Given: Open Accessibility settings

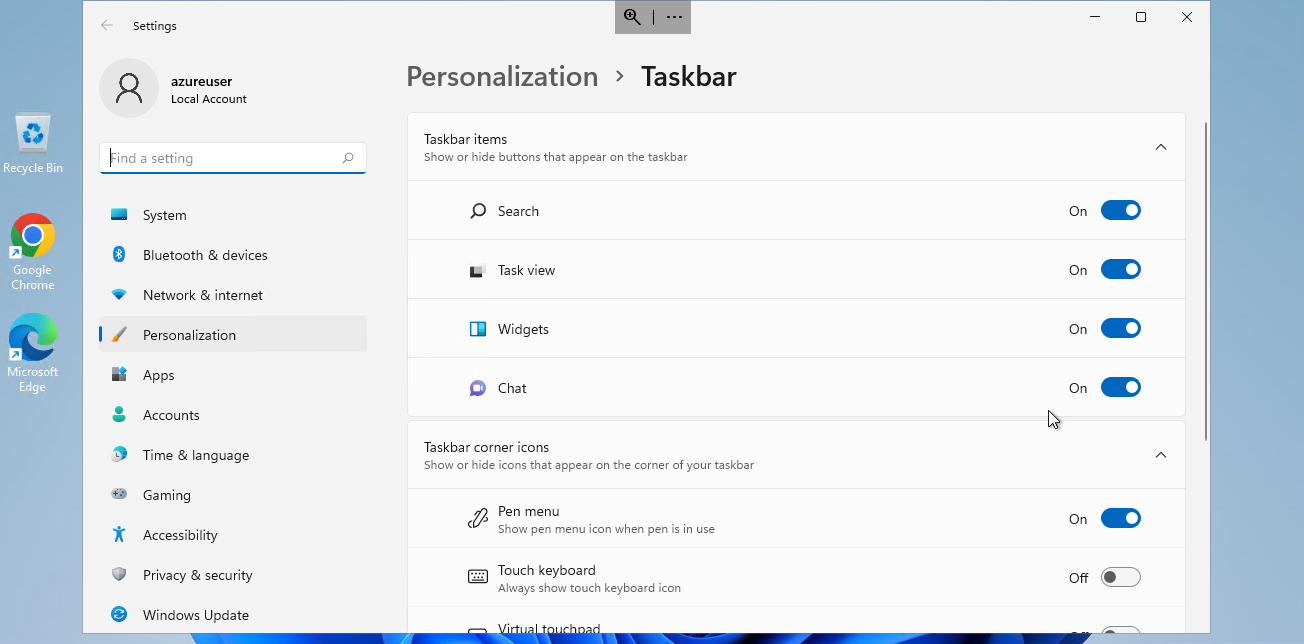Looking at the screenshot, I should click(233, 535).
